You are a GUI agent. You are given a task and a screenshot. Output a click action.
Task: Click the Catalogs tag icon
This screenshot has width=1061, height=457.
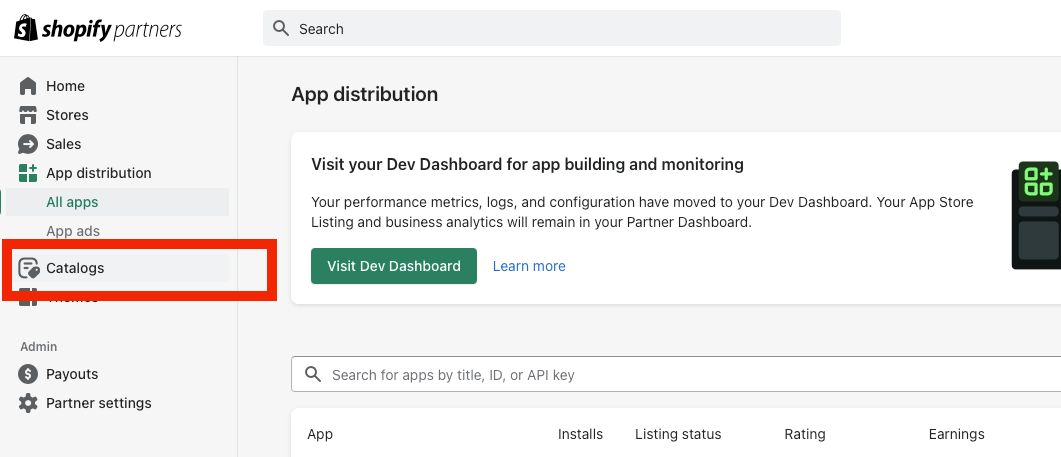[28, 268]
